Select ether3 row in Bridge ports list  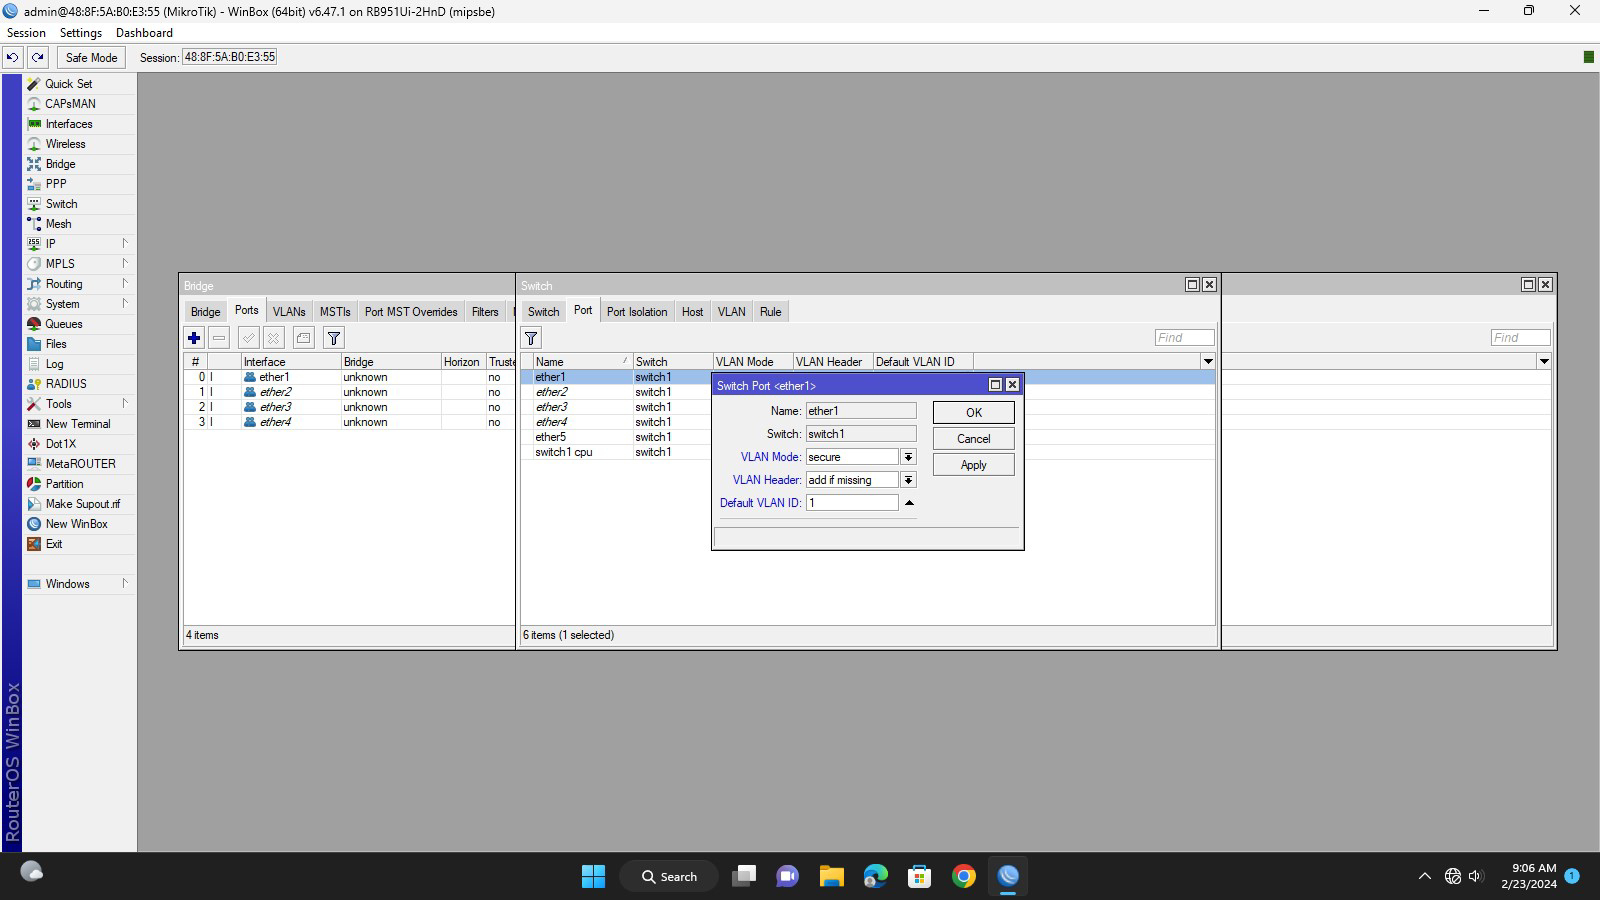[350, 407]
